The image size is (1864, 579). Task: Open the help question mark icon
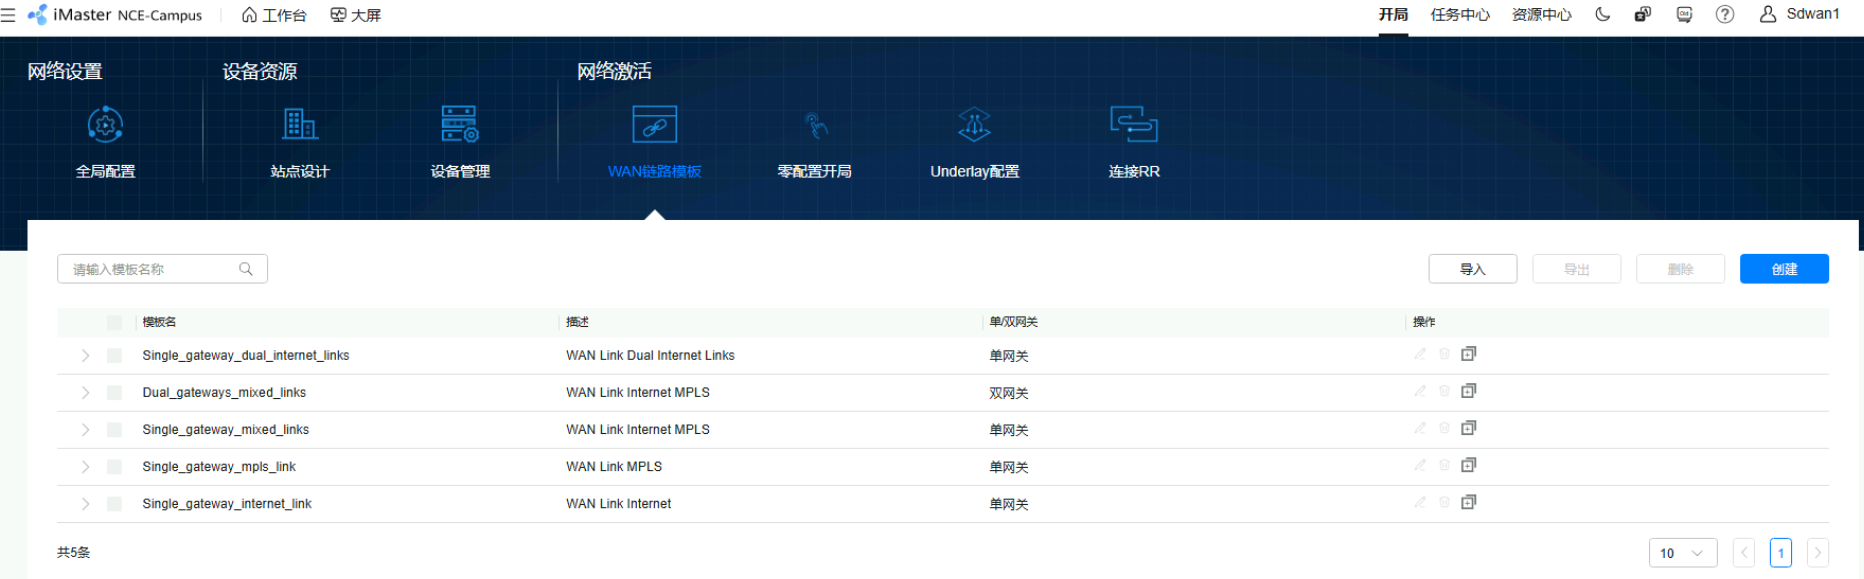point(1724,14)
